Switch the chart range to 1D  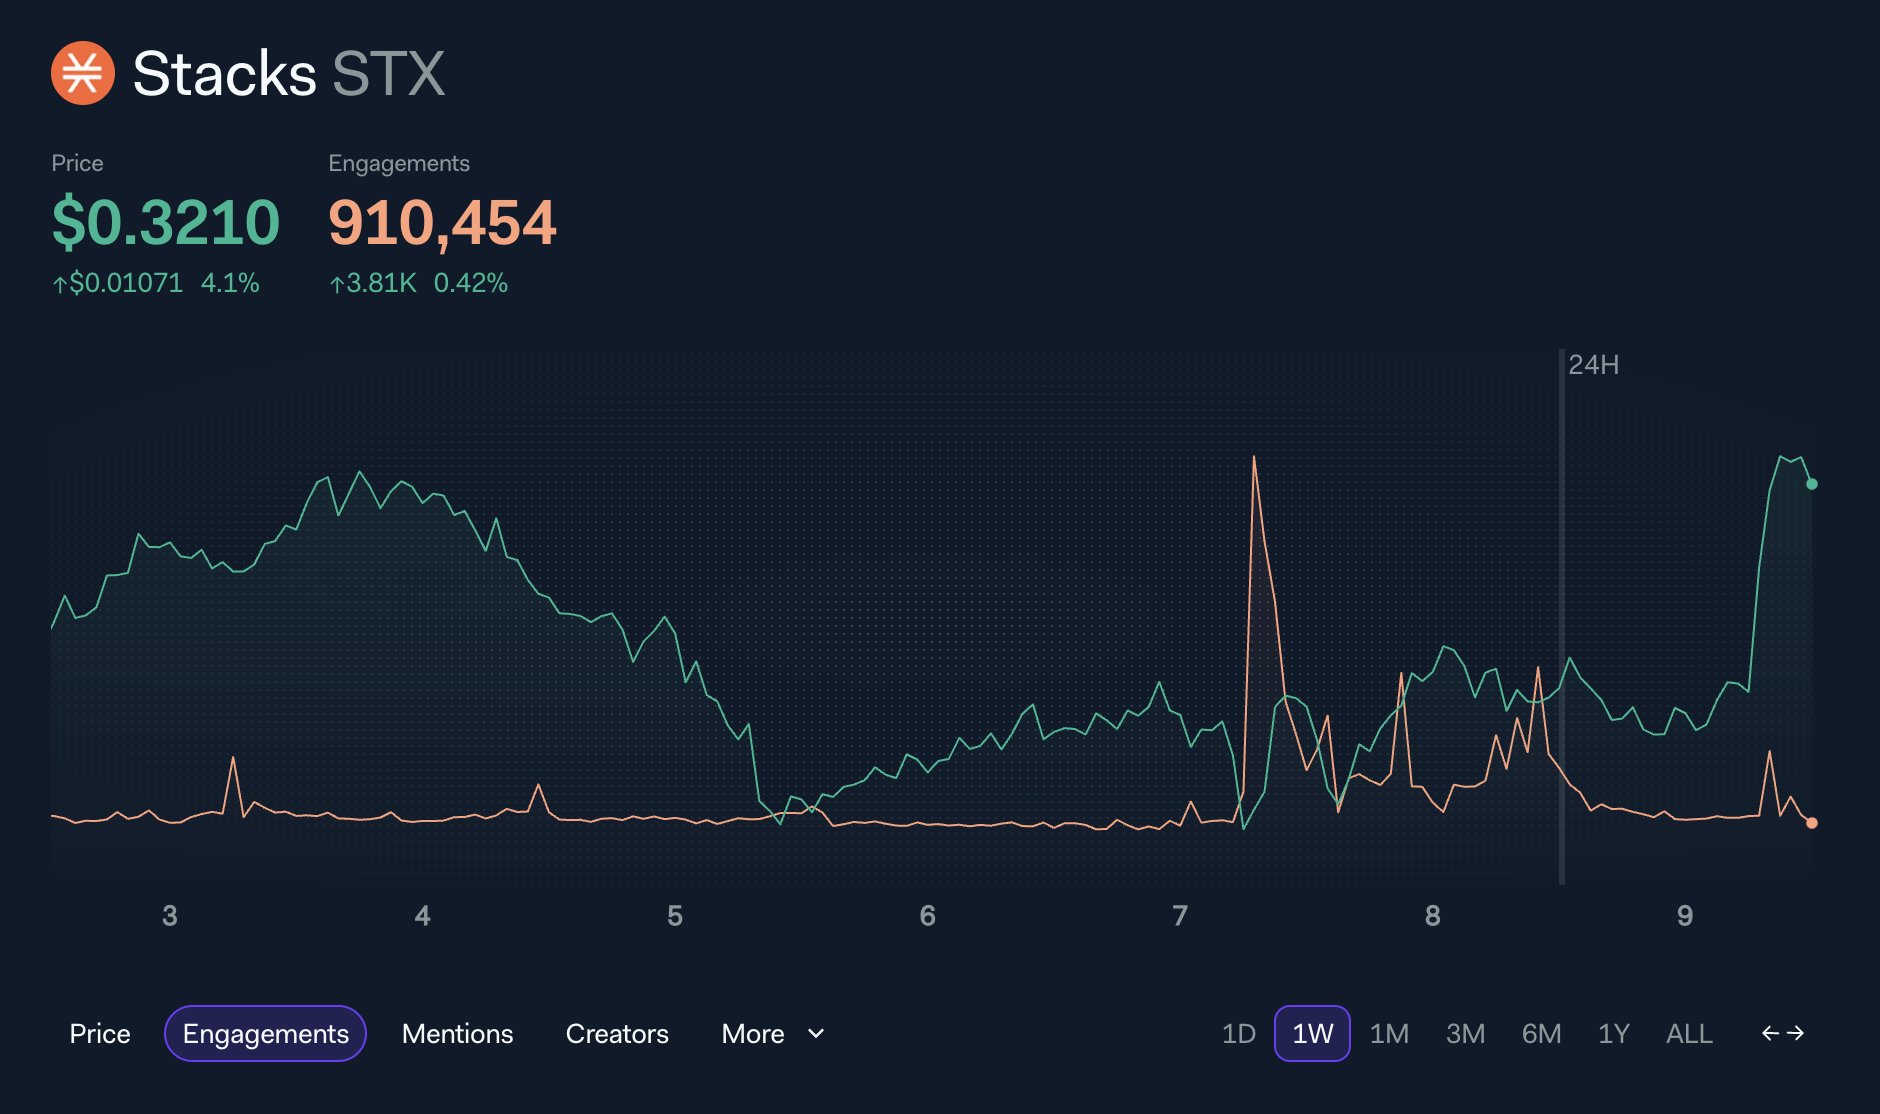coord(1238,1033)
